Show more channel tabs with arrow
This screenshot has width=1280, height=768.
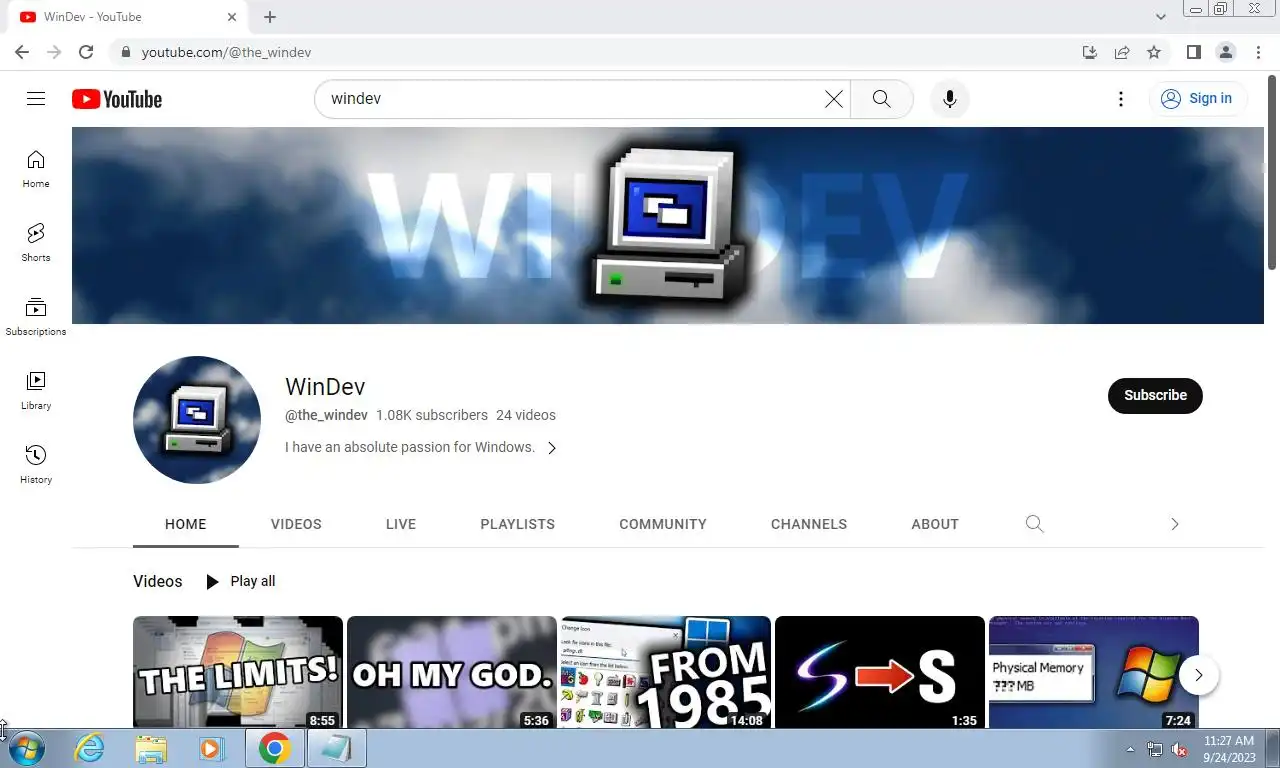pyautogui.click(x=1175, y=524)
